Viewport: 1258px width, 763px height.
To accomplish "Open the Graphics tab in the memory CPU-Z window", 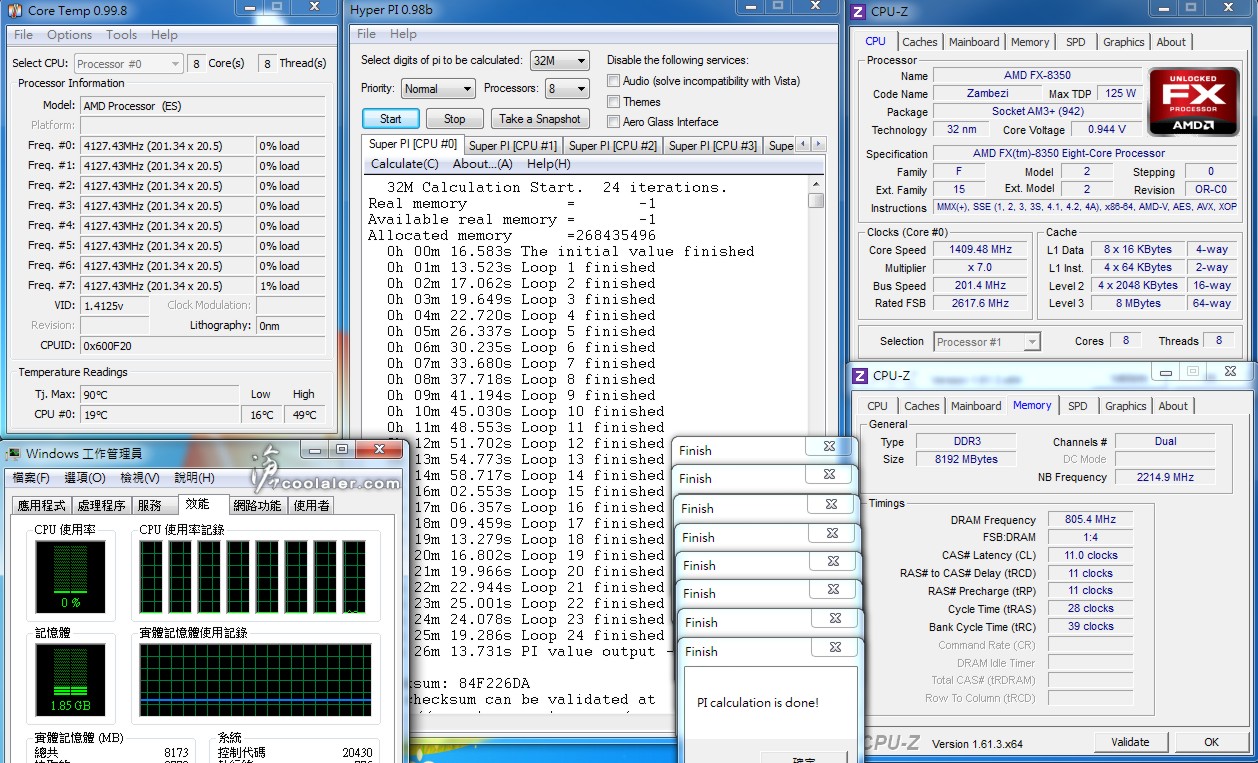I will tap(1126, 406).
